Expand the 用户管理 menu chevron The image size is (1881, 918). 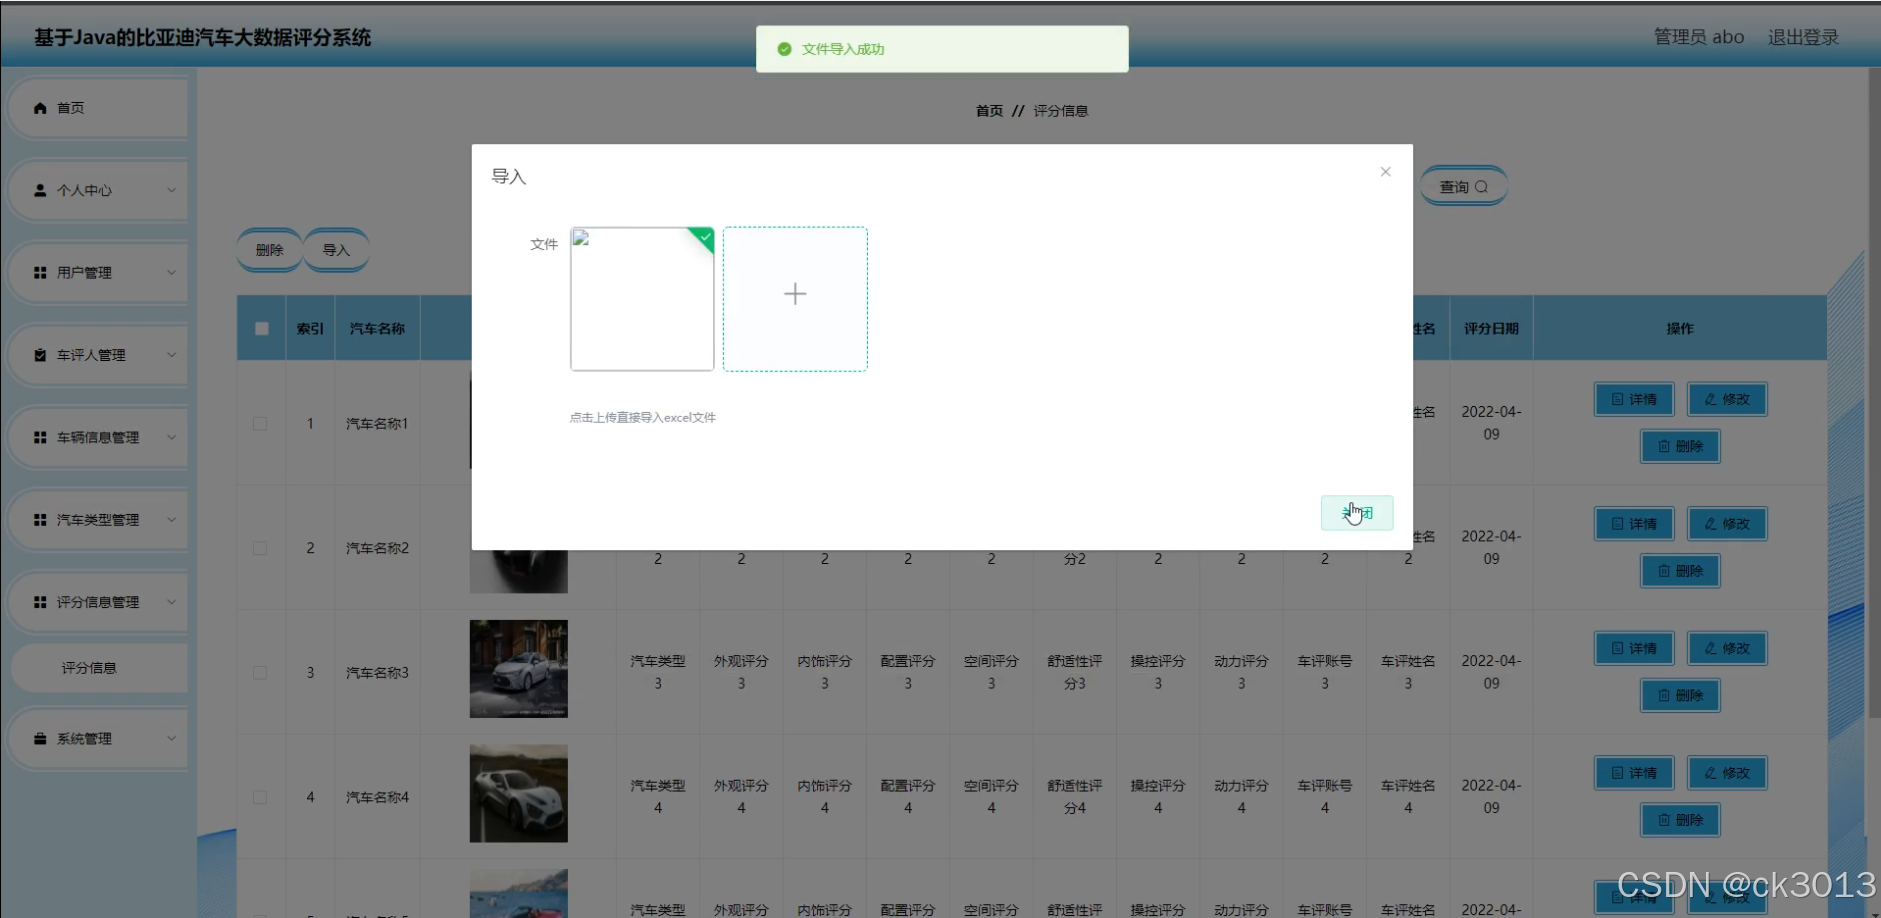[x=171, y=272]
